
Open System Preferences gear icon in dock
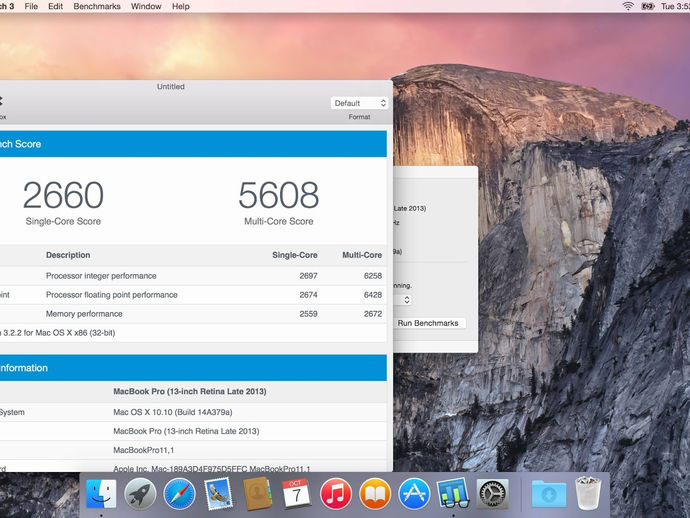point(492,493)
